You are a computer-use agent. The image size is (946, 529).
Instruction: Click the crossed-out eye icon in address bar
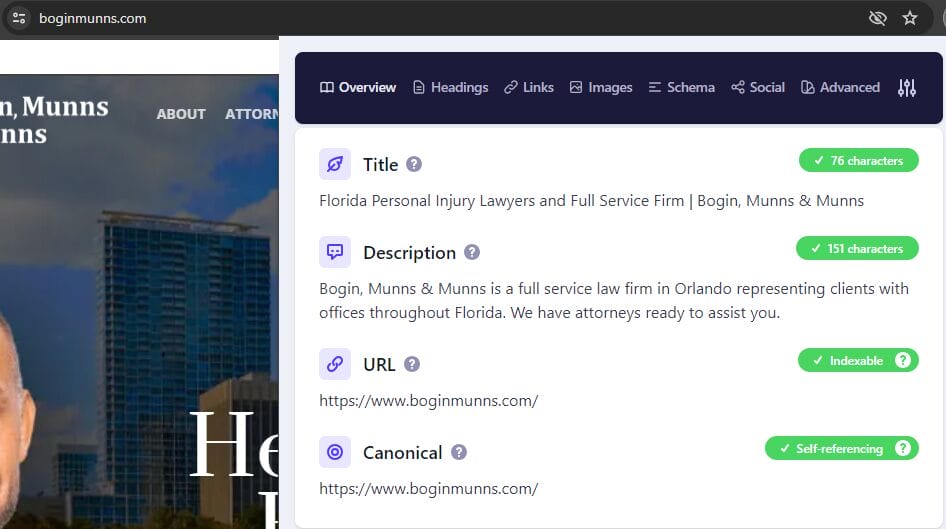pos(877,18)
